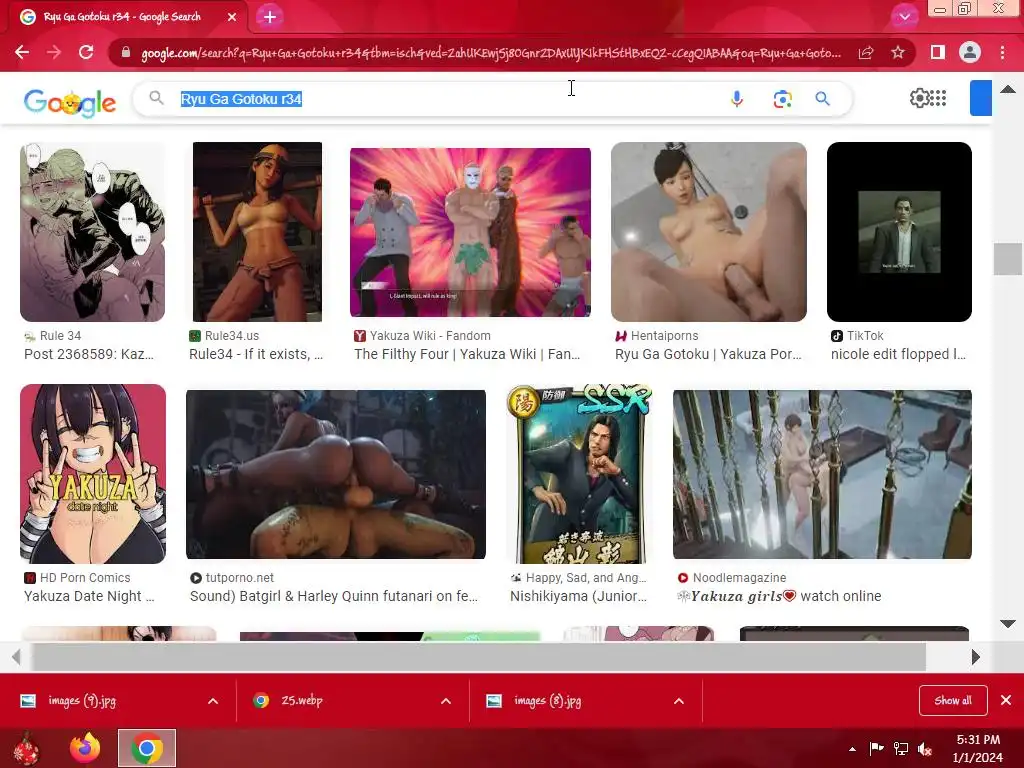Open the Nishikiyama SSR card thumbnail
The height and width of the screenshot is (768, 1024).
[x=579, y=474]
